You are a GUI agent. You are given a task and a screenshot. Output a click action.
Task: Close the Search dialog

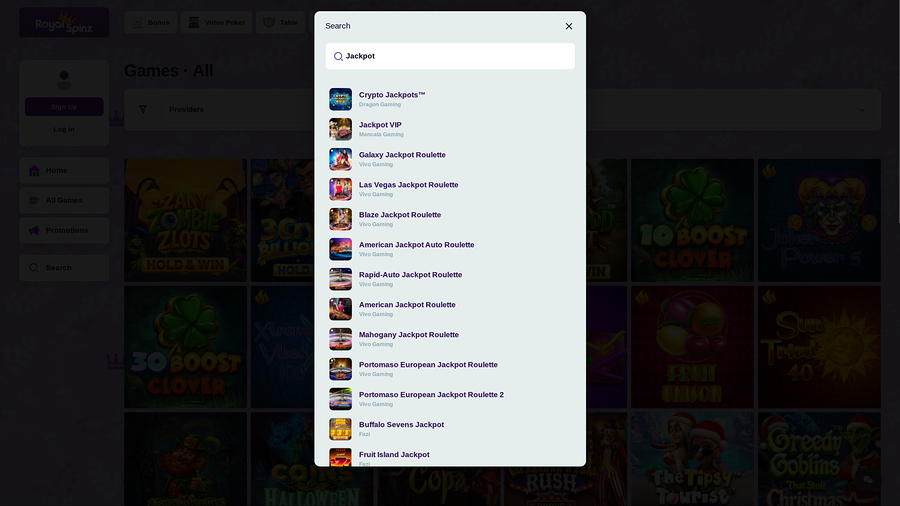pos(569,26)
